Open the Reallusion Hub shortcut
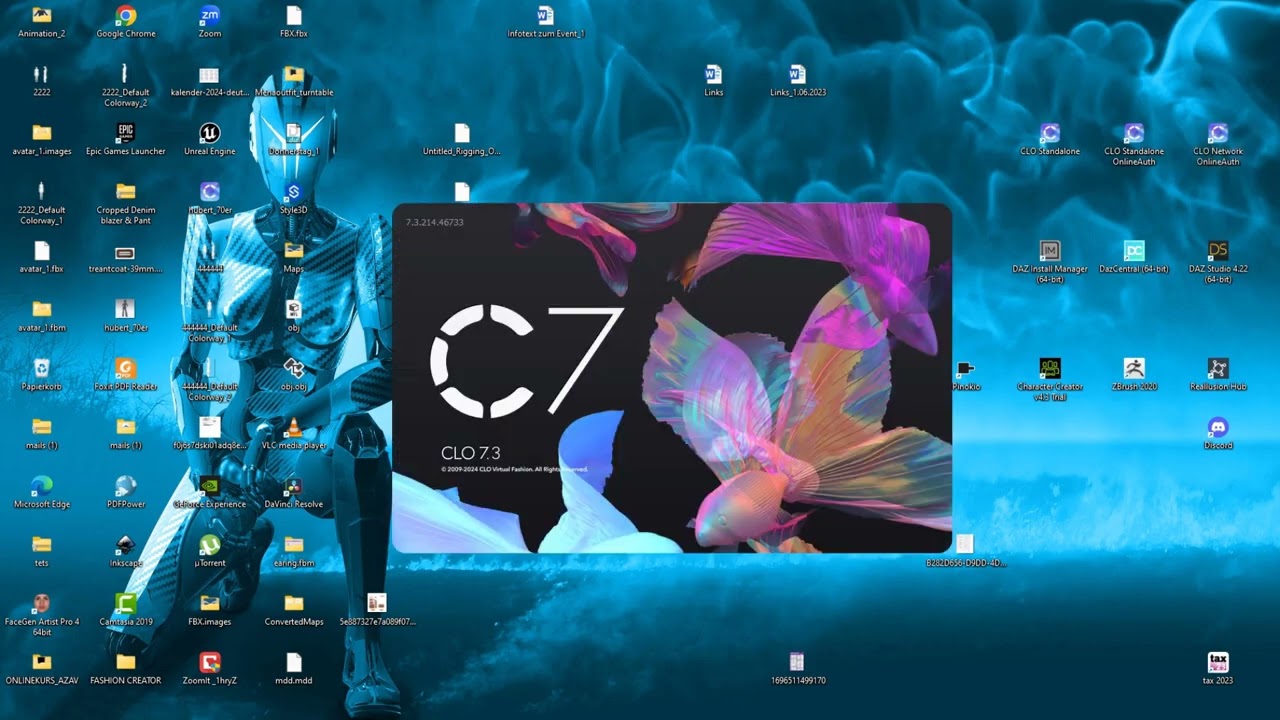This screenshot has width=1280, height=720. [x=1217, y=368]
